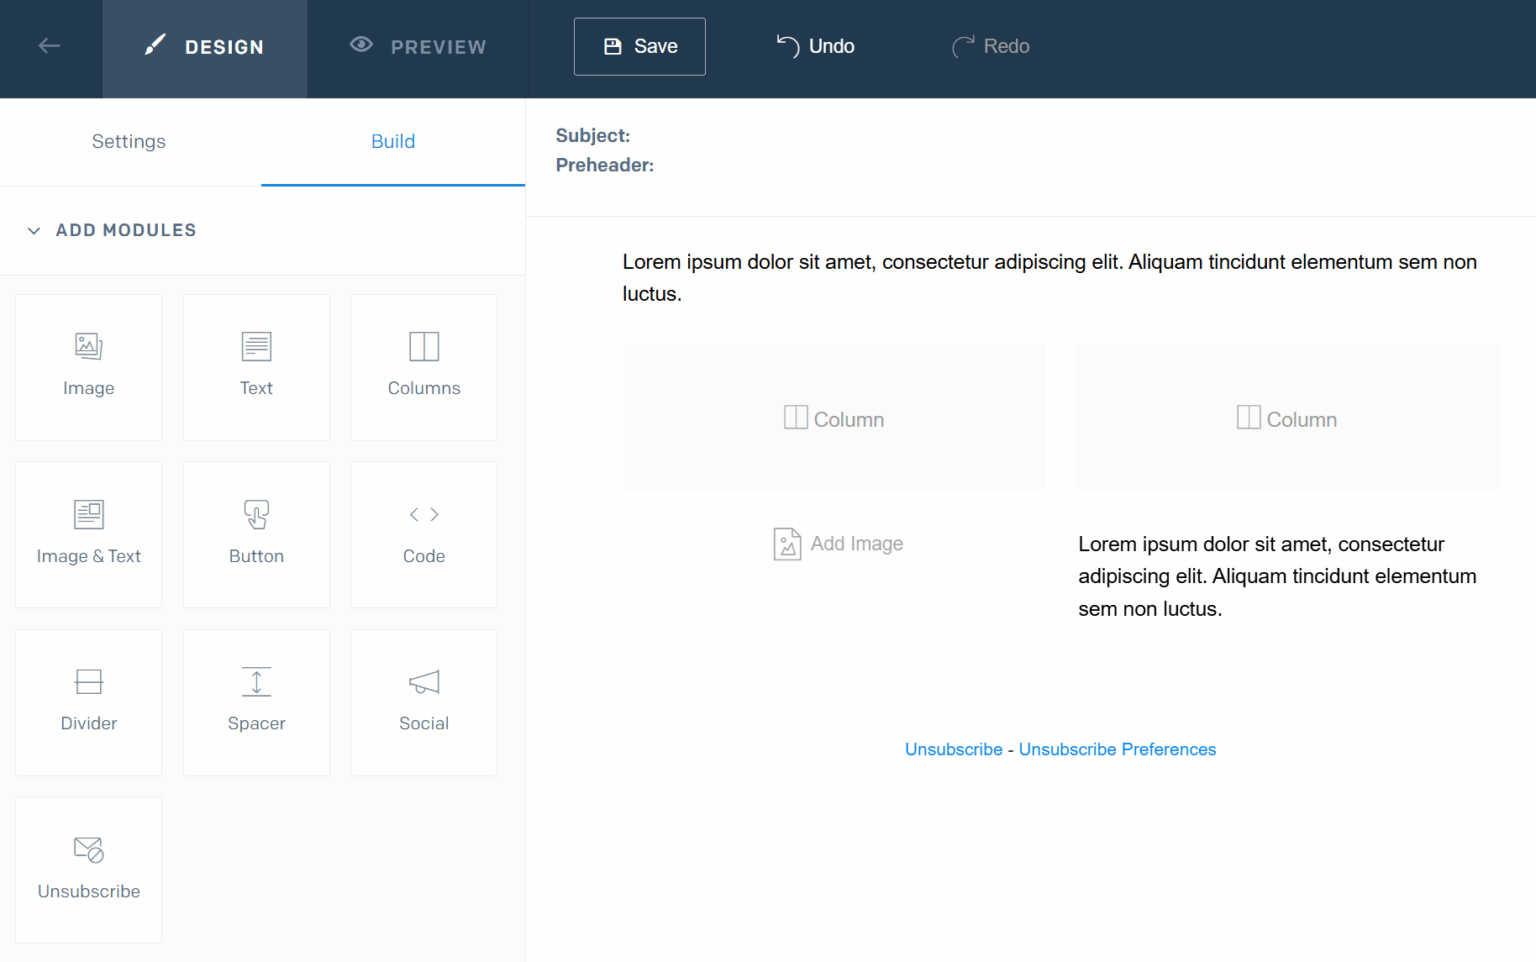Add a Spacer module
1536x962 pixels.
click(256, 702)
